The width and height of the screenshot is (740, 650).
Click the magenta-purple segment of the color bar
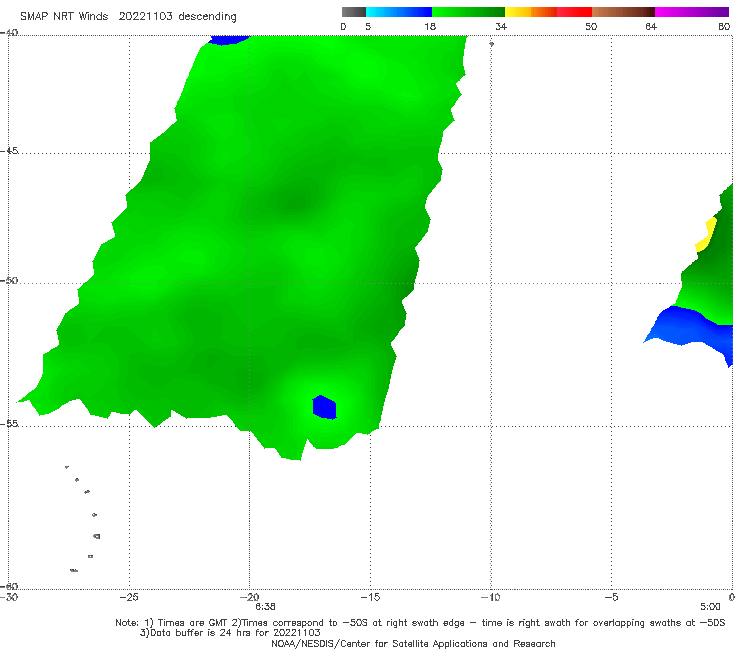point(692,12)
